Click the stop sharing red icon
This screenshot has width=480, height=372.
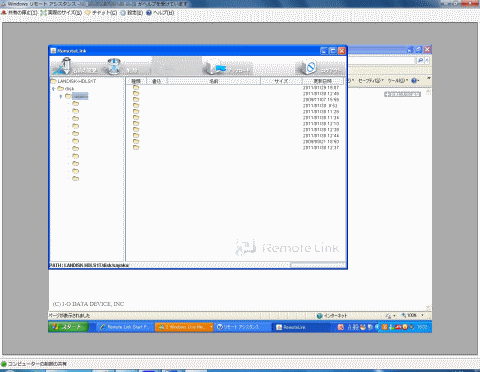(x=4, y=13)
